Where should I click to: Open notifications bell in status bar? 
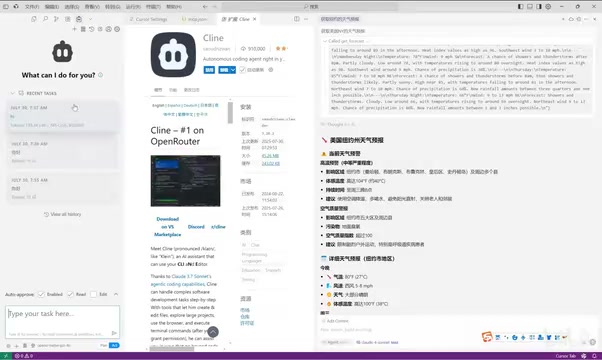[x=594, y=356]
